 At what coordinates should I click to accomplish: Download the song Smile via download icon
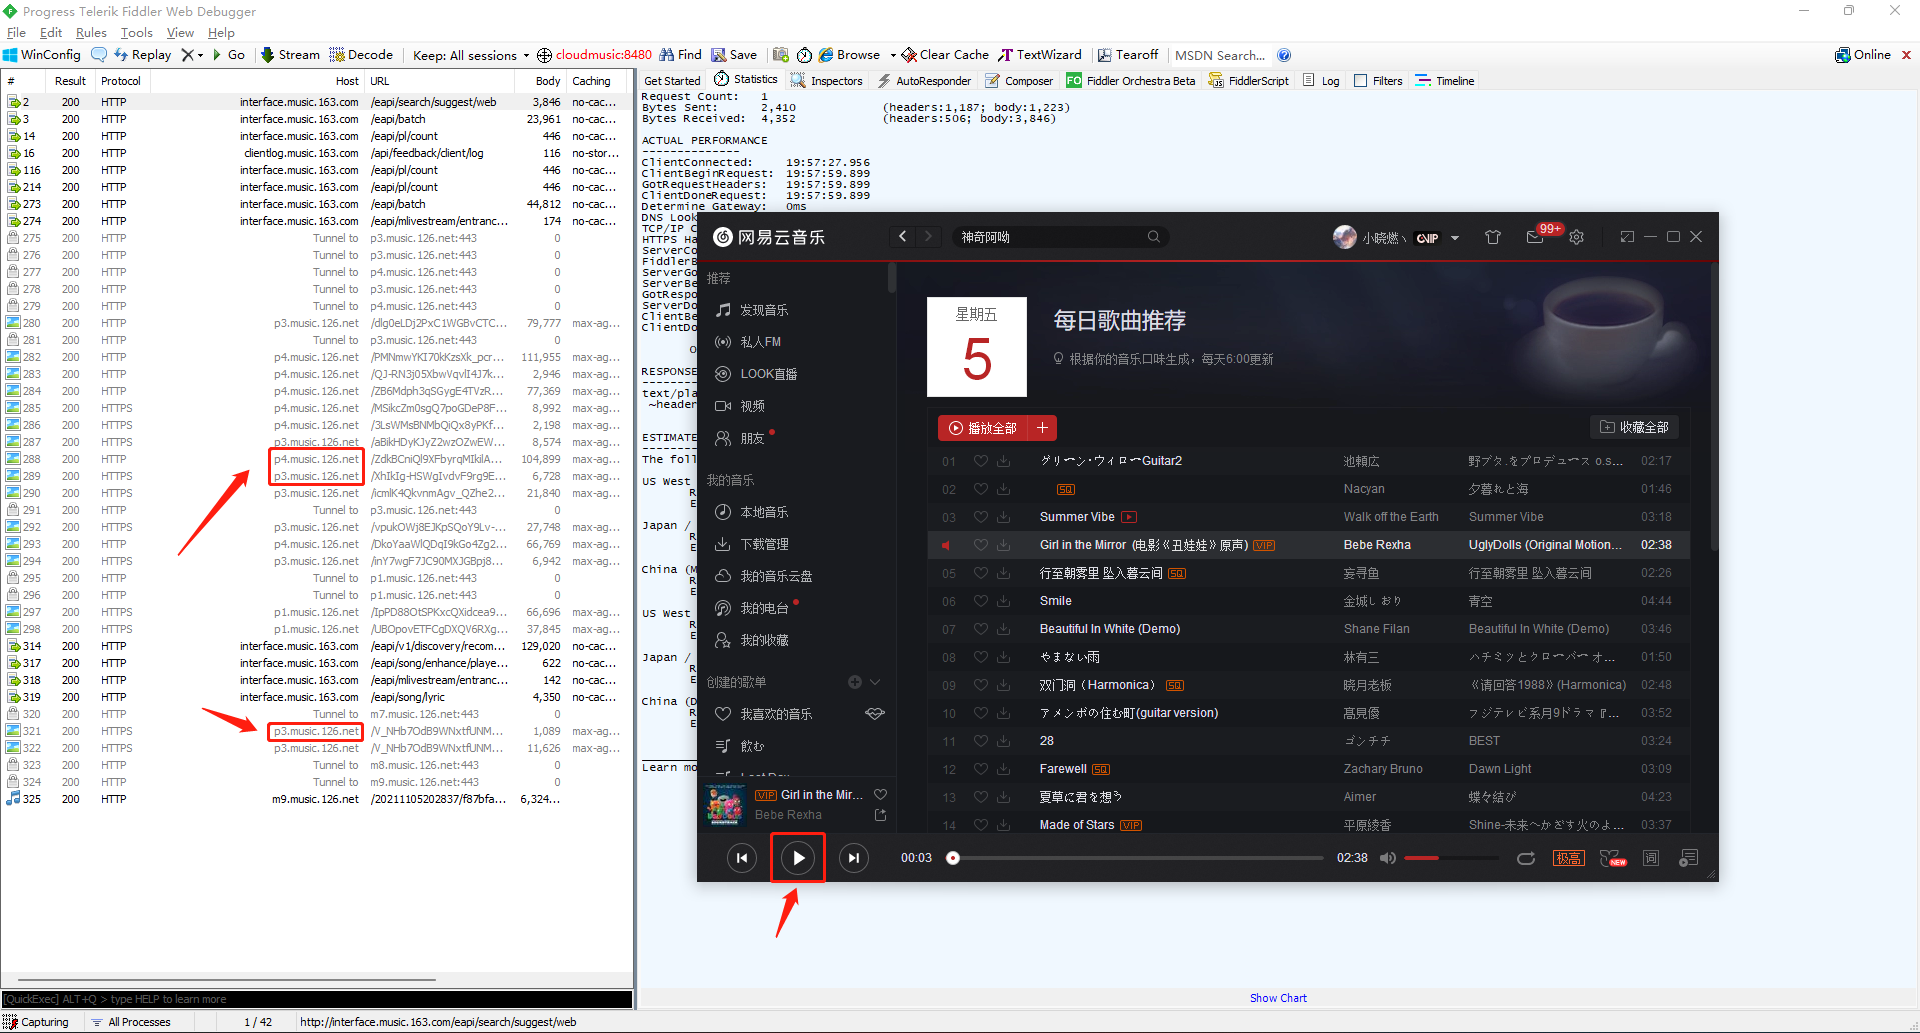click(x=1003, y=601)
